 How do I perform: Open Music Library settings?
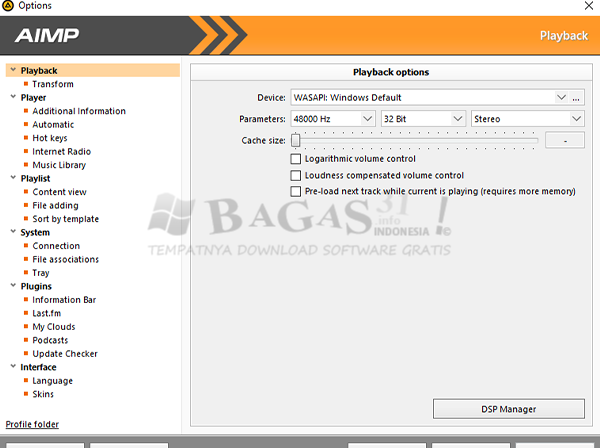pyautogui.click(x=59, y=165)
